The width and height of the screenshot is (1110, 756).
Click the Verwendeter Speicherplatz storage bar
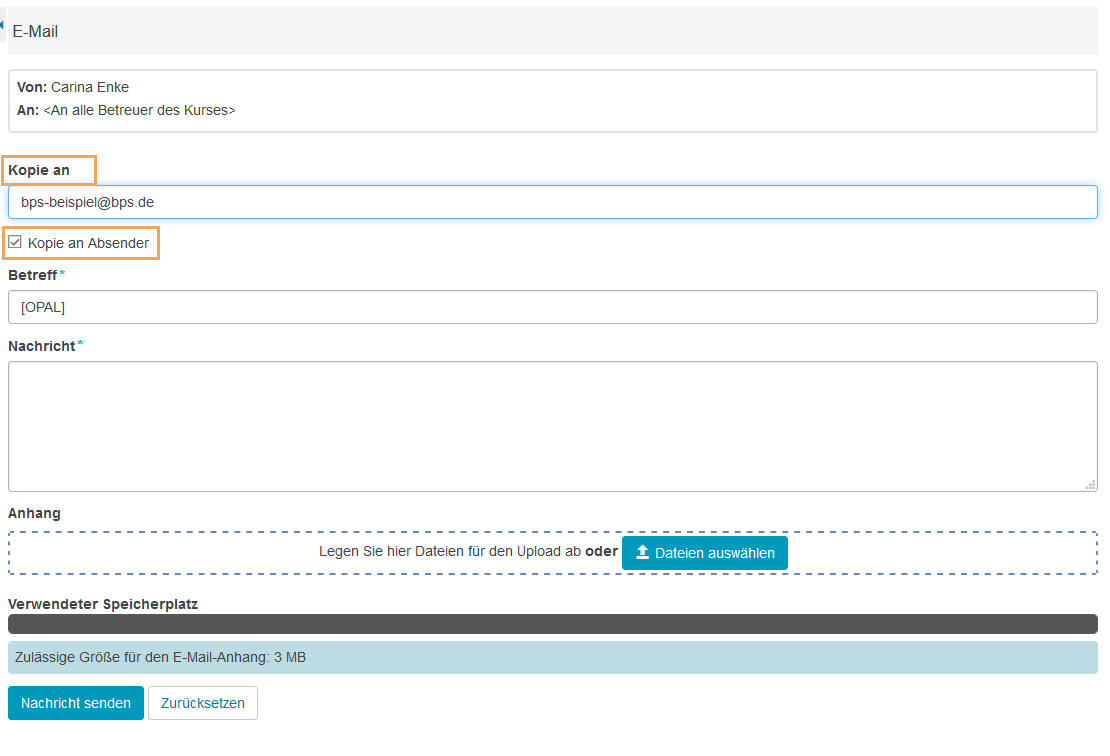(x=552, y=624)
